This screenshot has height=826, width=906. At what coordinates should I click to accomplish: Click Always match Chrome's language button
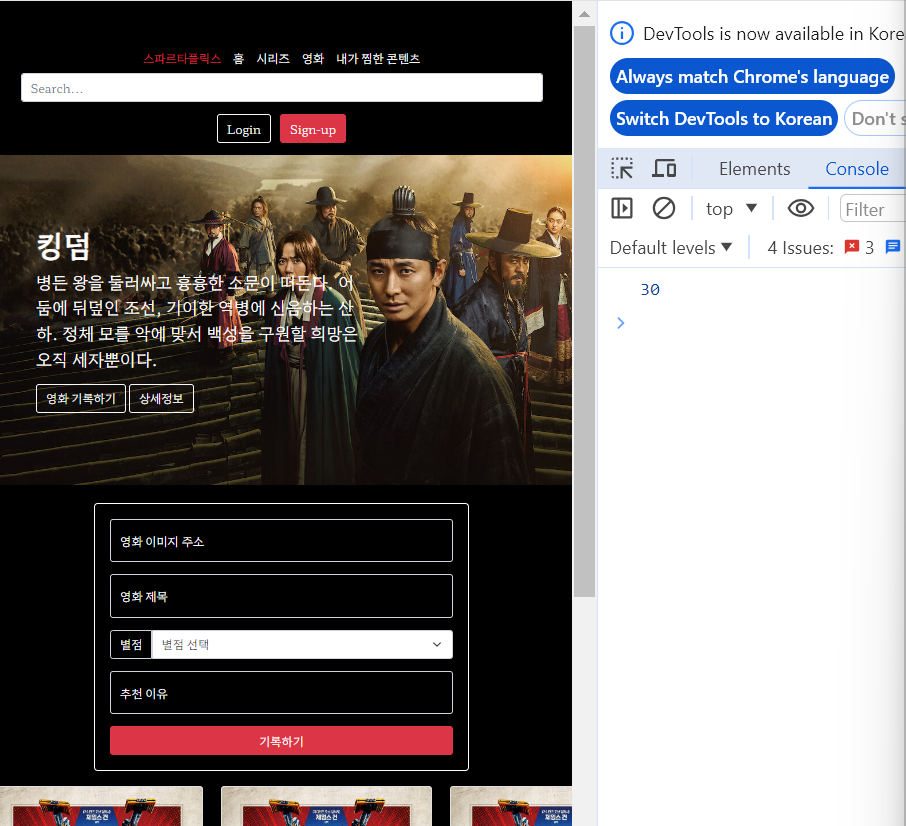coord(752,76)
